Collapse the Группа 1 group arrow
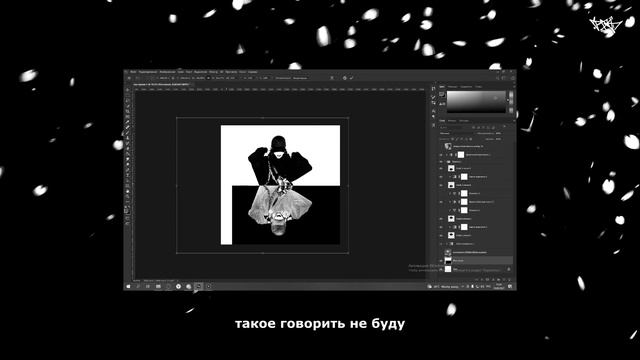Viewport: 640px width, 360px height. [446, 162]
